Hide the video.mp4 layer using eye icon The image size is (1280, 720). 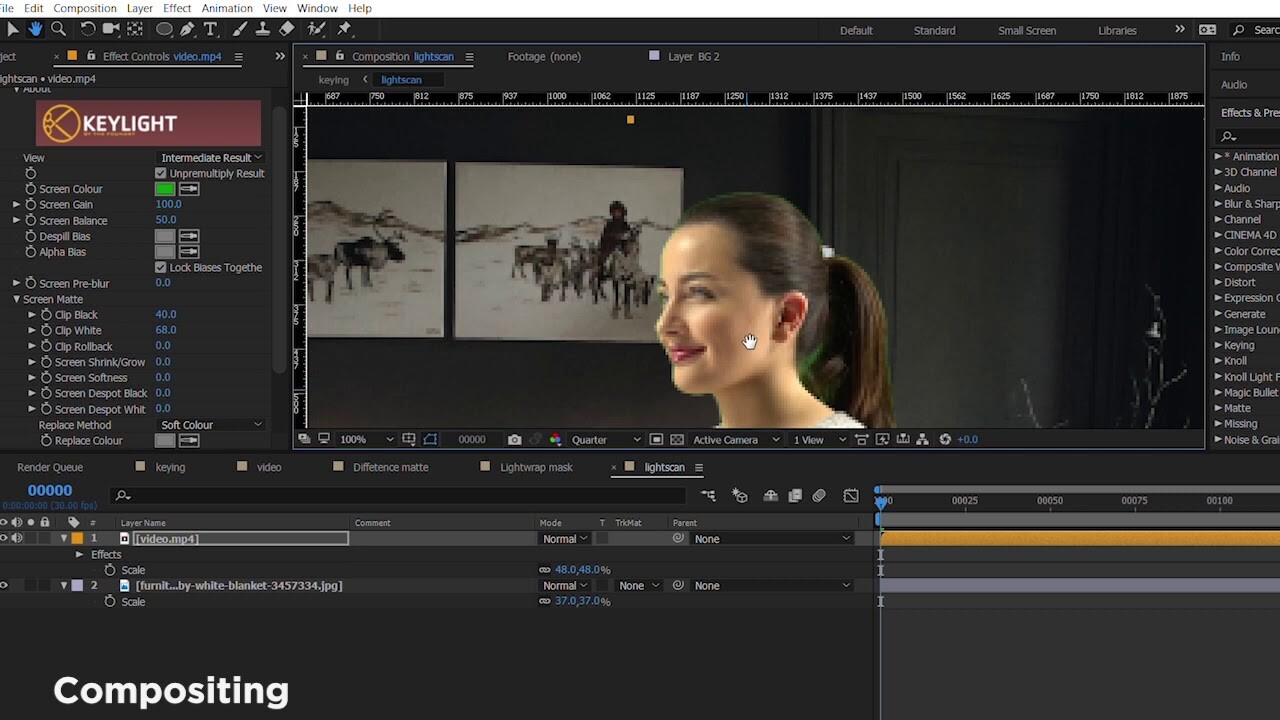[x=4, y=539]
